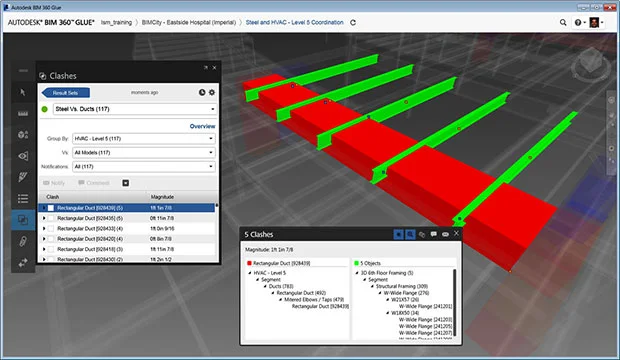620x360 pixels.
Task: Tick the Rectangular Duct [928420] checkbox
Action: tap(51, 239)
